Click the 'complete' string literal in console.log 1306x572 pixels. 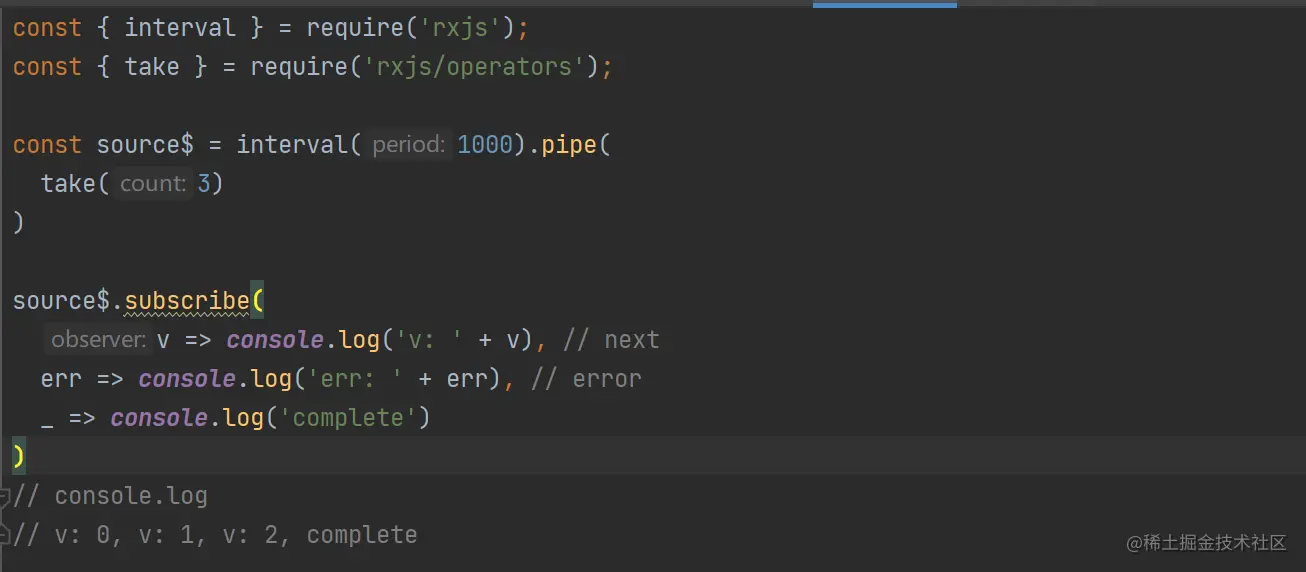coord(348,417)
